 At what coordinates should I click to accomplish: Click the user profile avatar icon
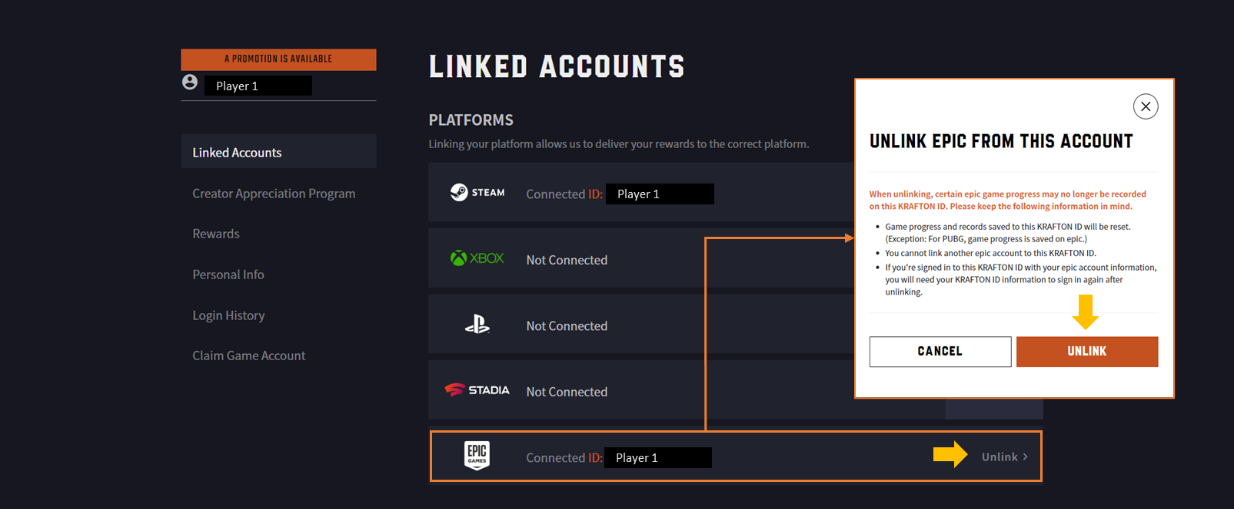(x=190, y=83)
